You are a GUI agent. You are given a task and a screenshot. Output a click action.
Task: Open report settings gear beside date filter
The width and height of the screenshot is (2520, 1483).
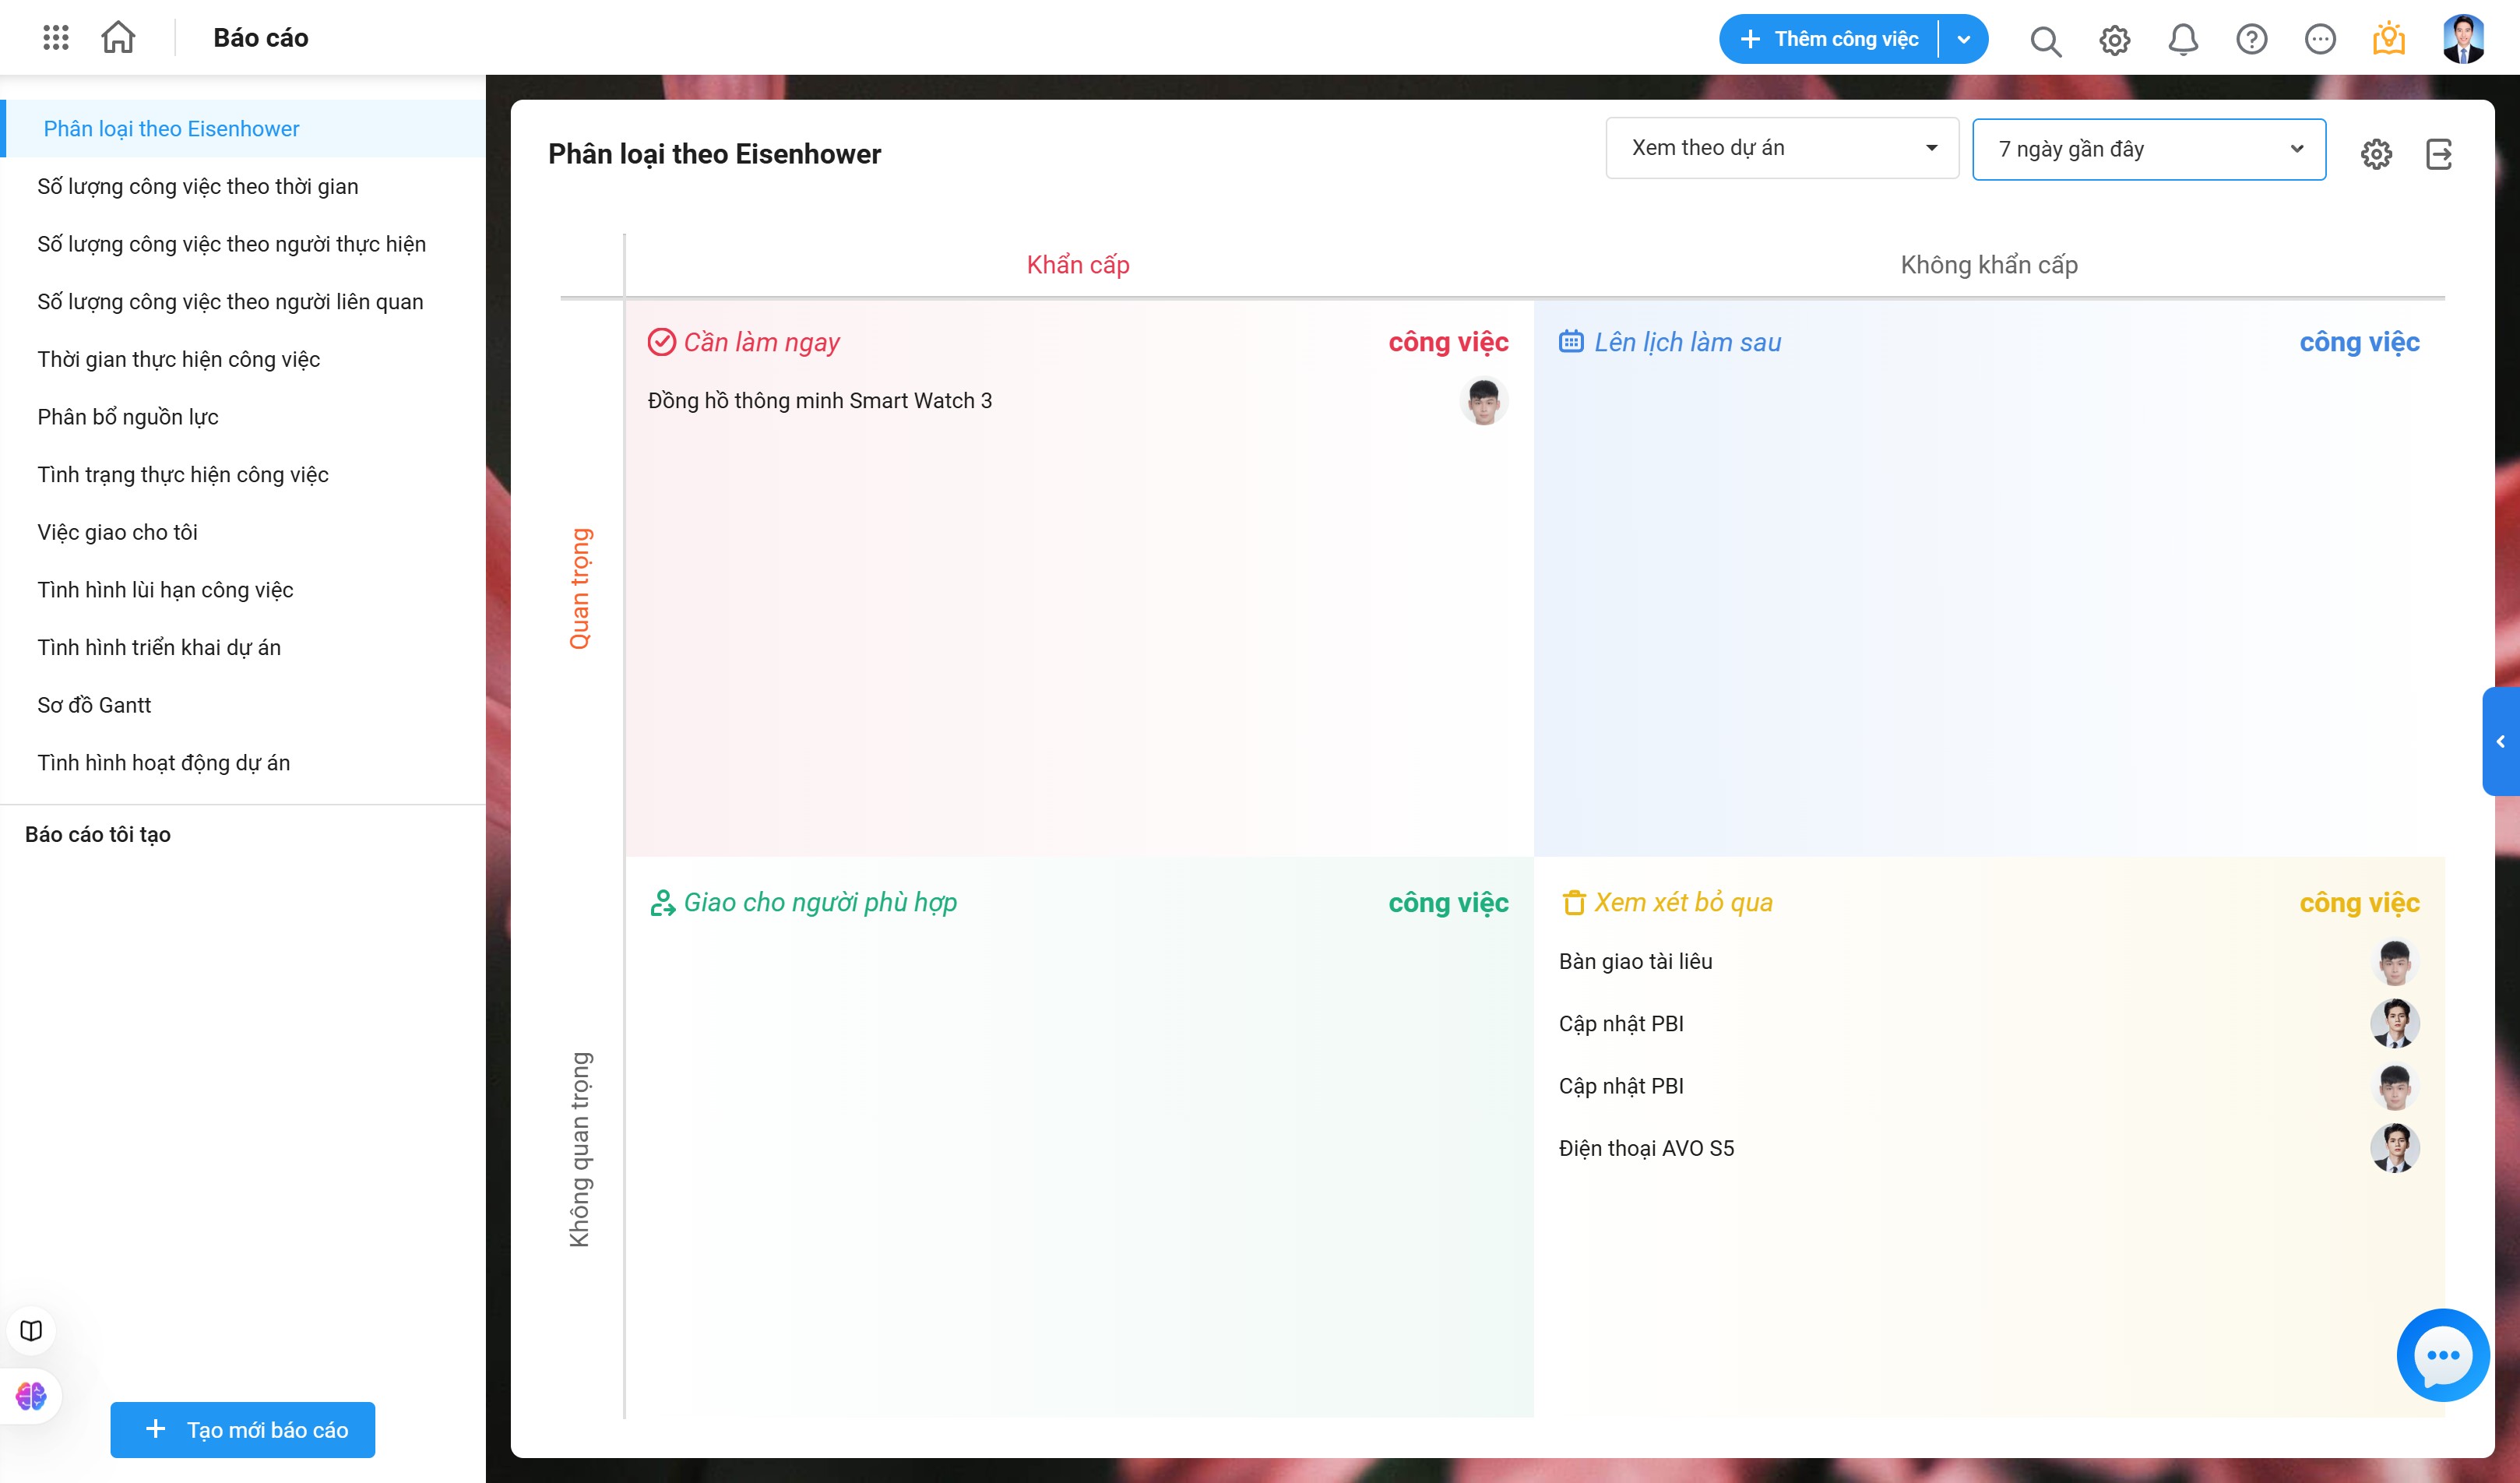tap(2376, 154)
